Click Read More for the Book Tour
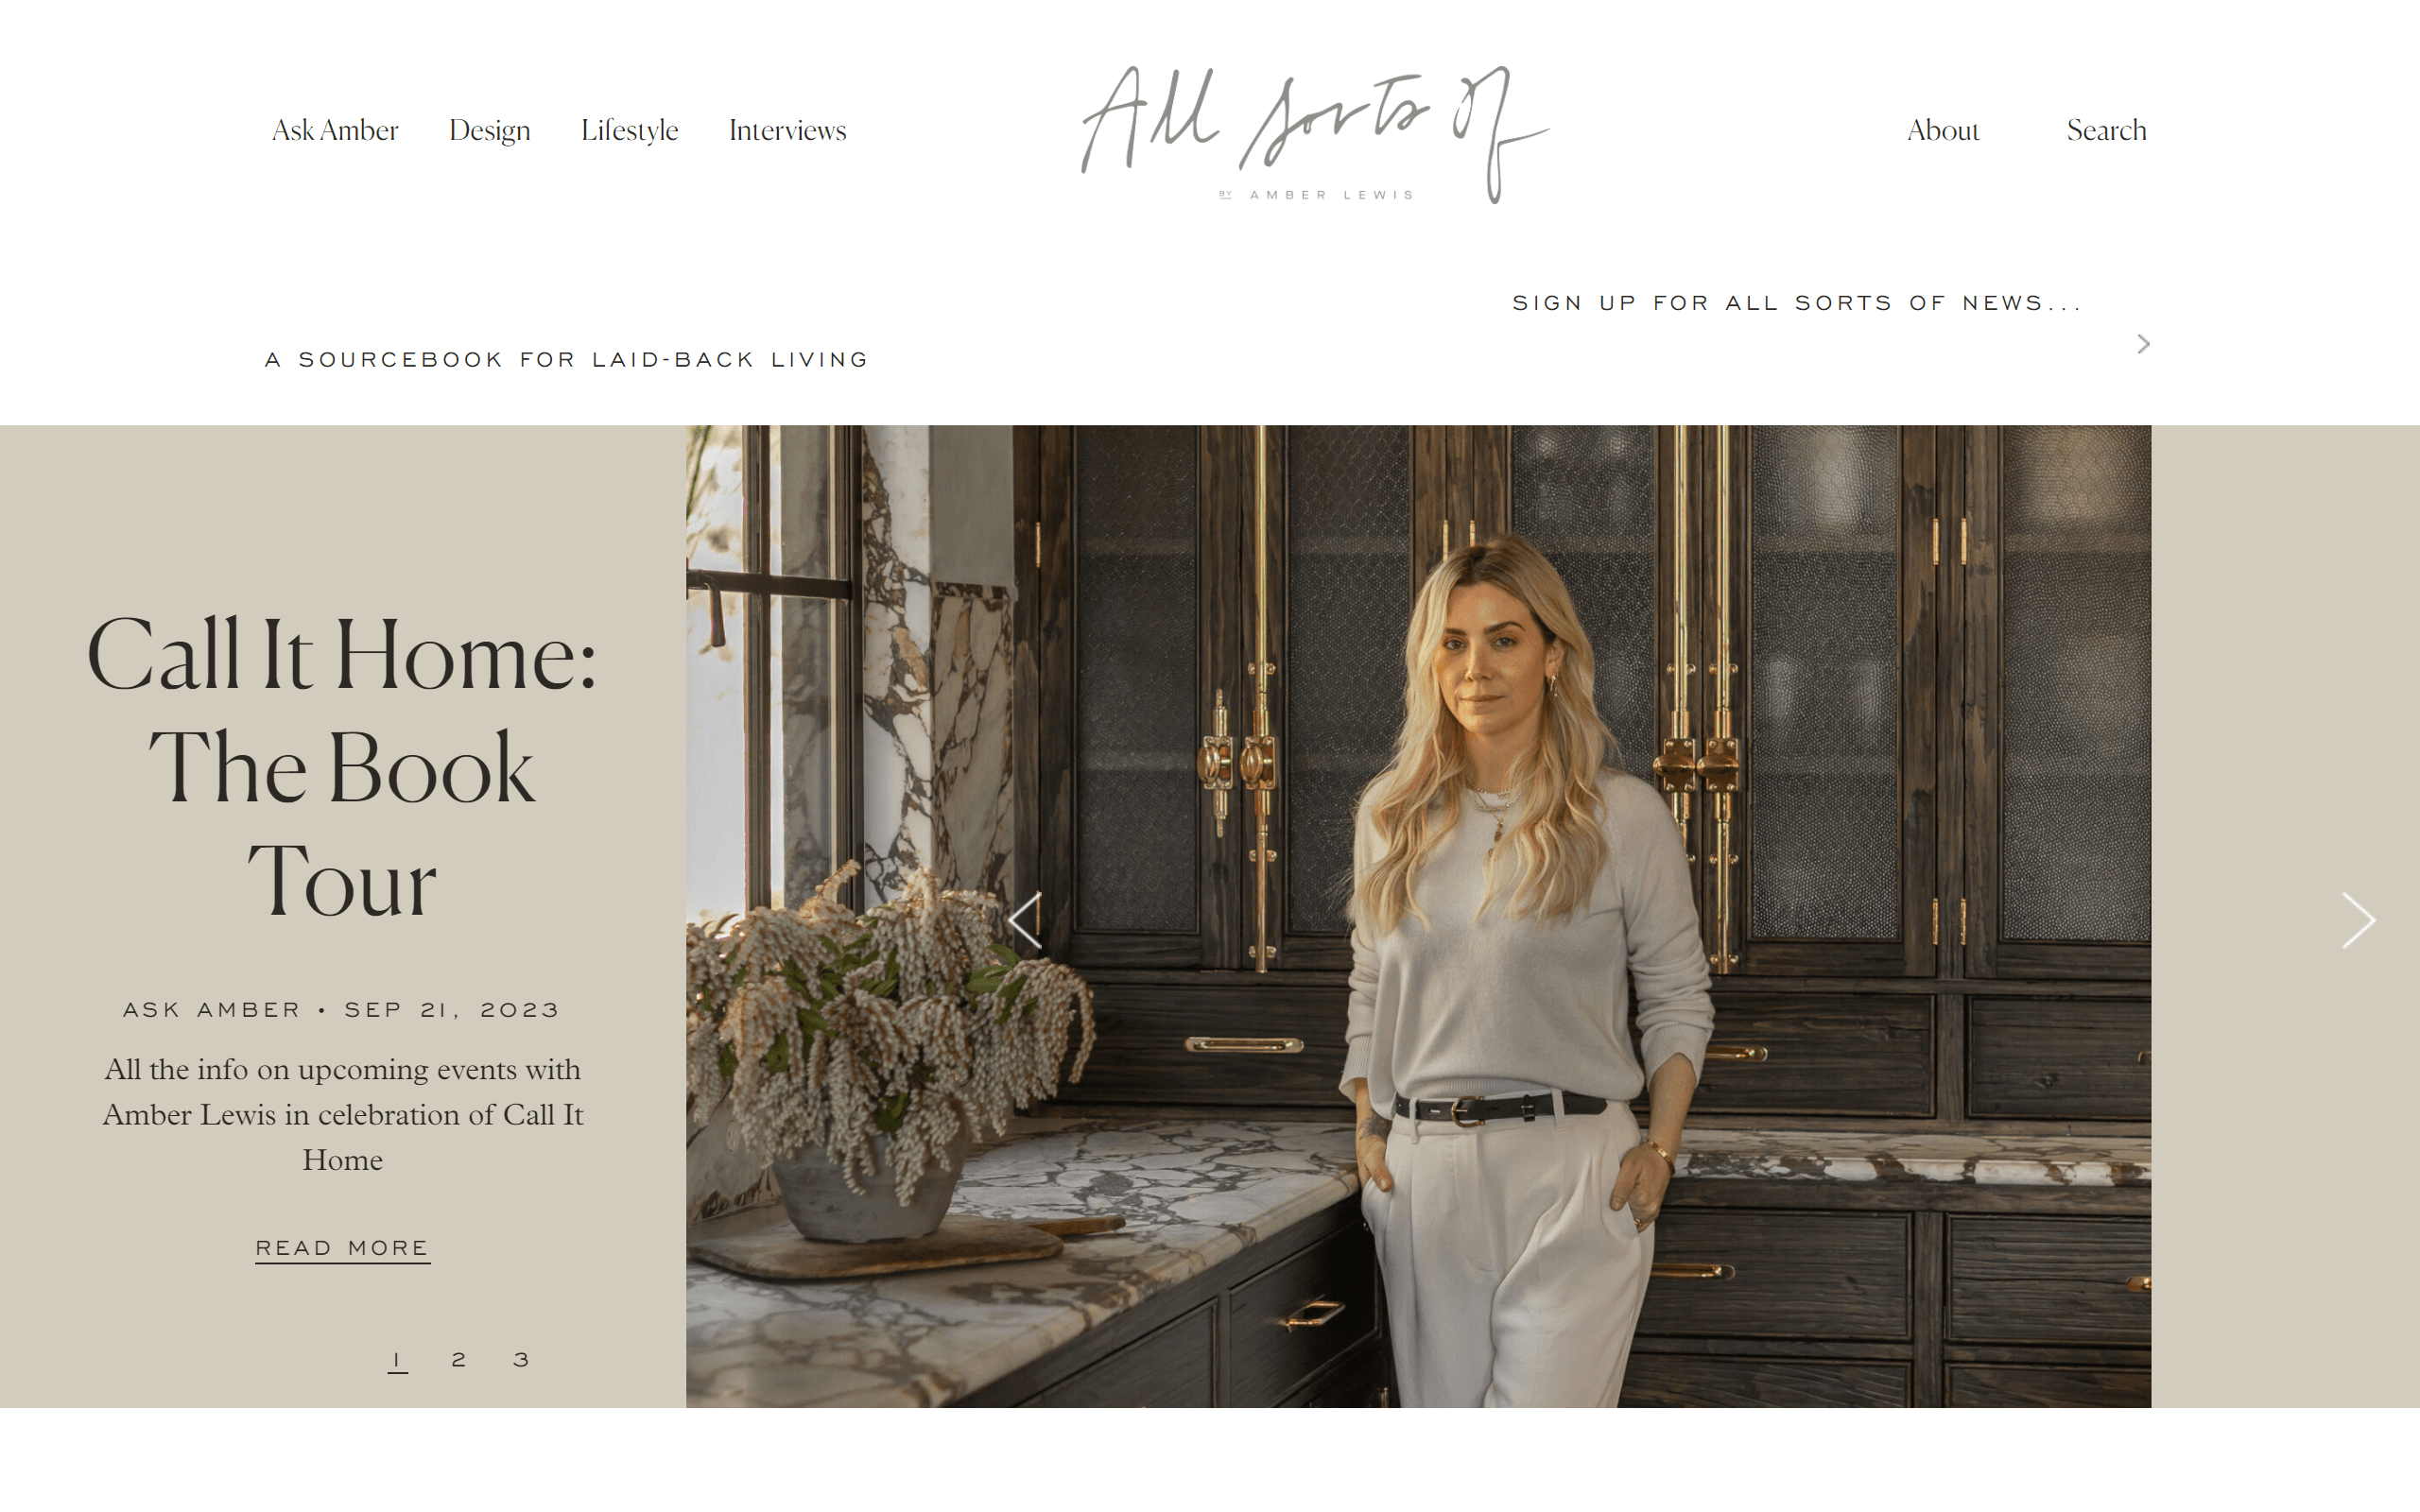 [x=342, y=1248]
